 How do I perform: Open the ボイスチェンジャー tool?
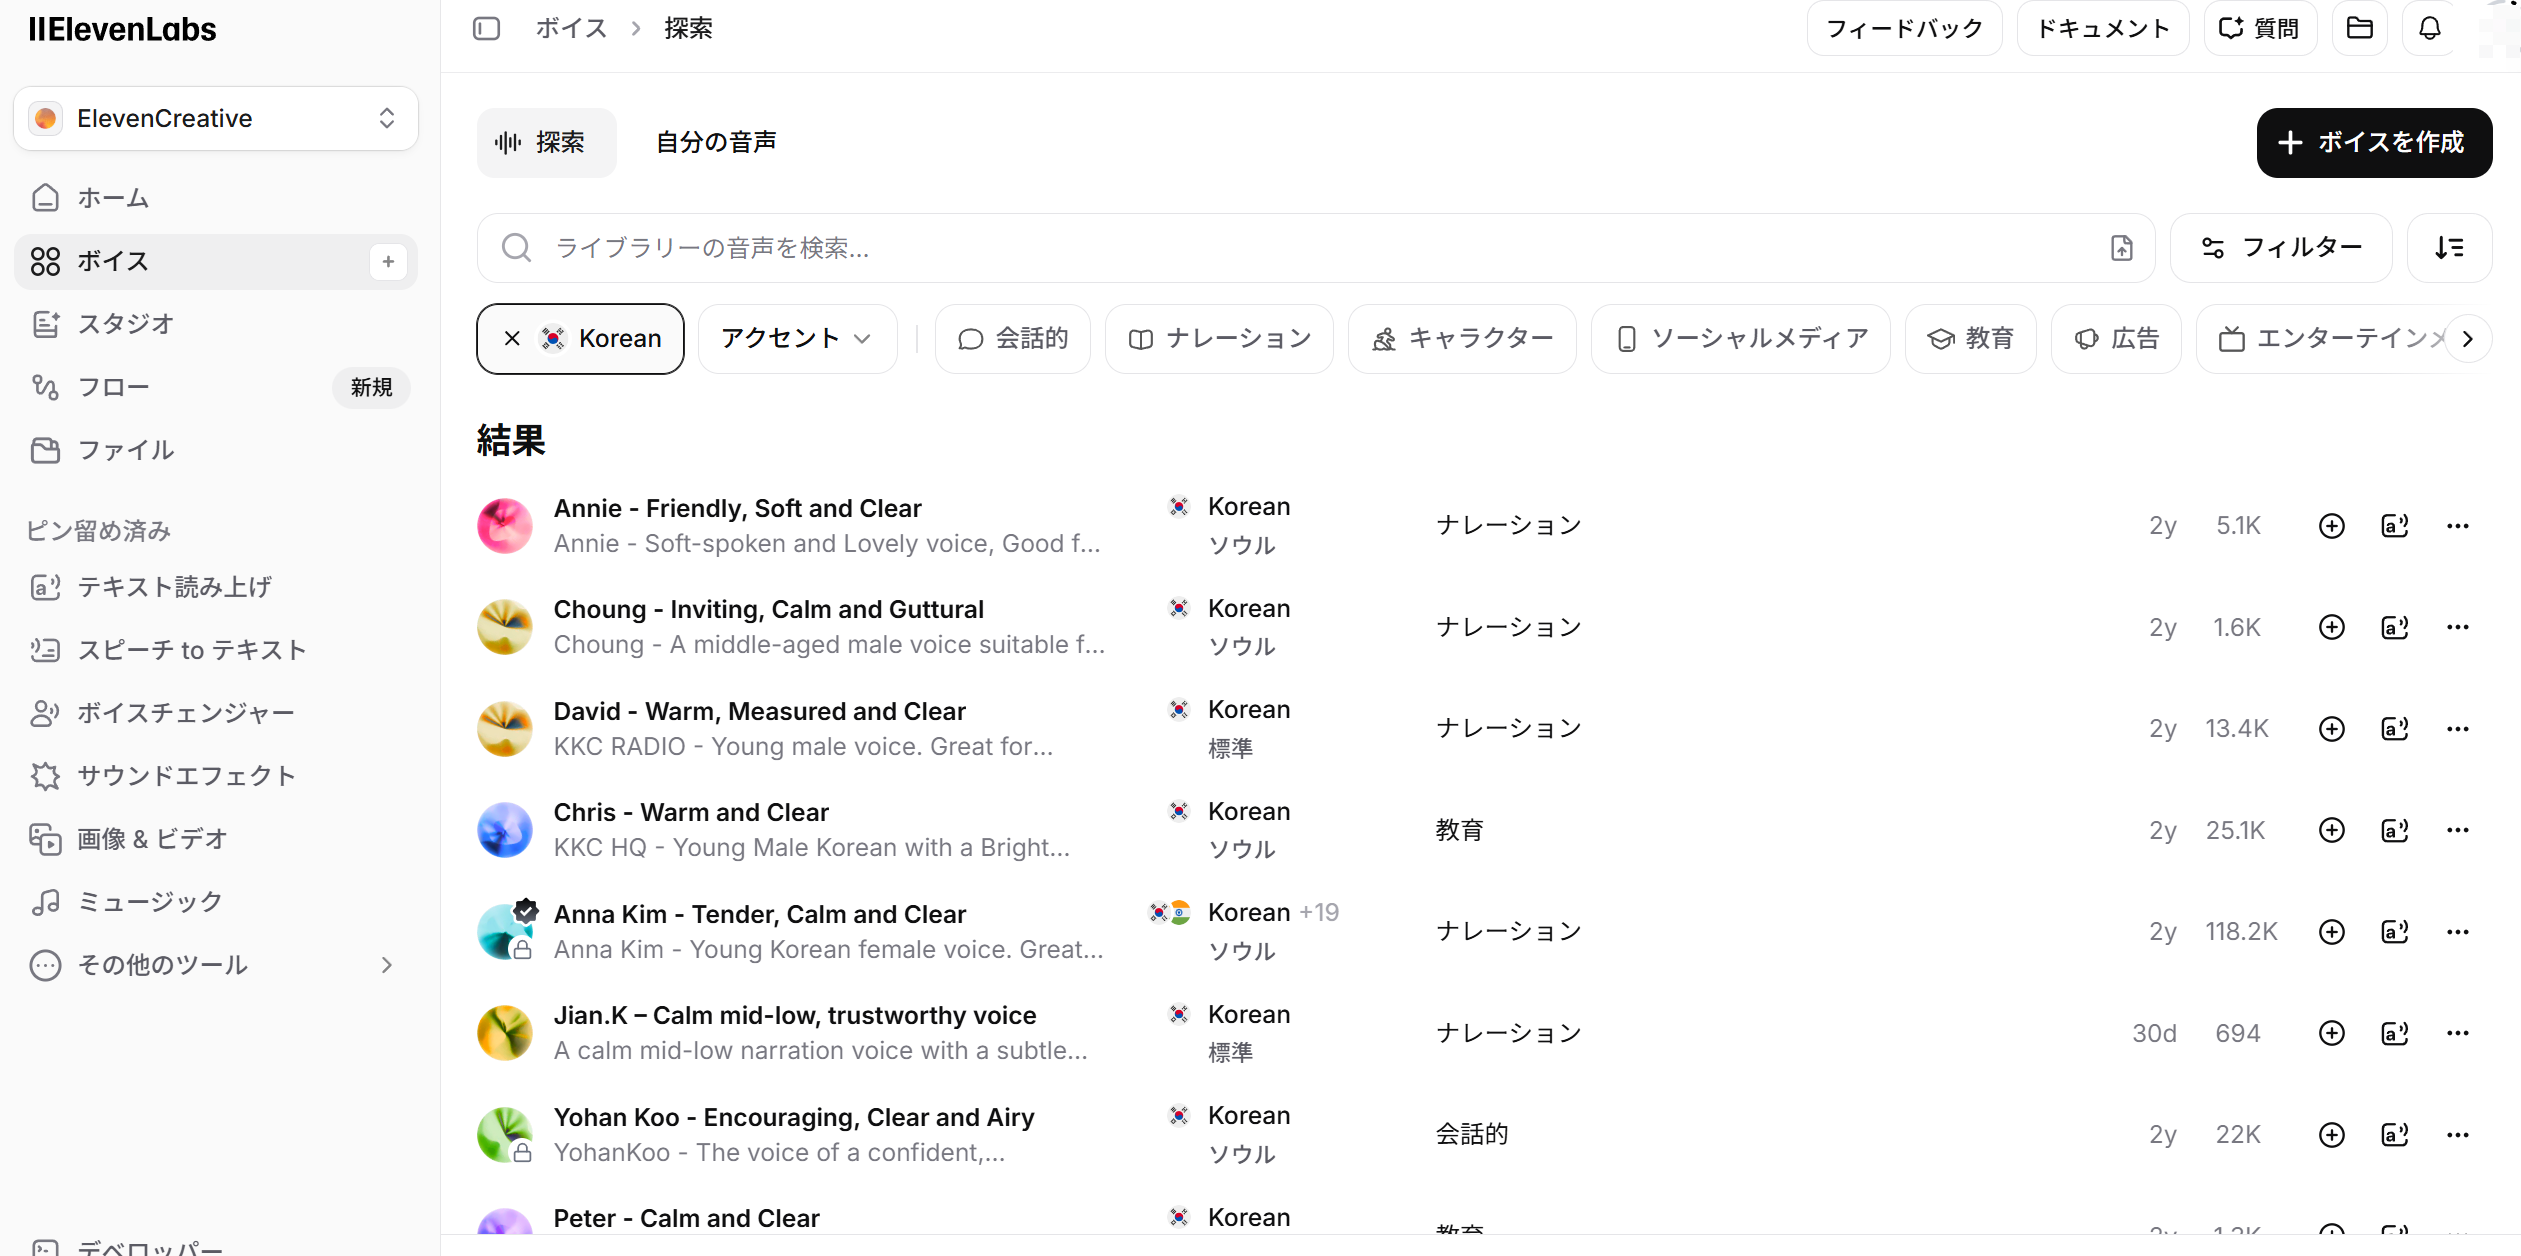click(x=185, y=713)
